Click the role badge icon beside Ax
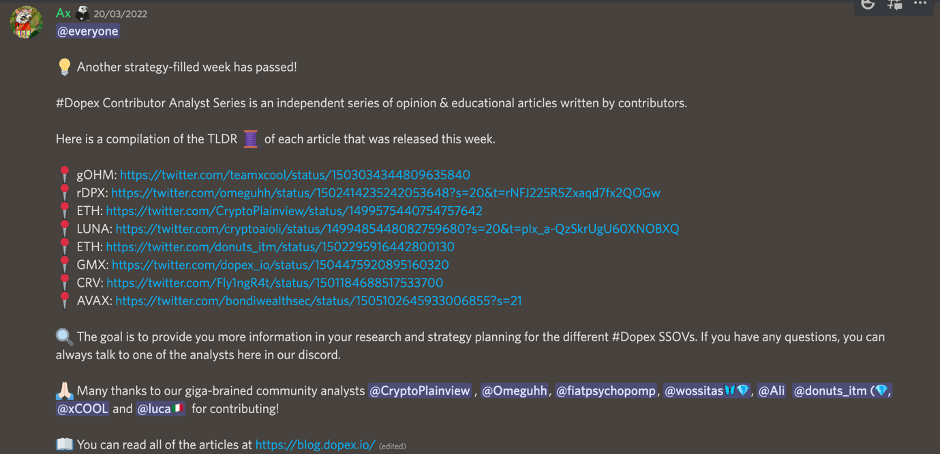The width and height of the screenshot is (941, 454). tap(84, 12)
